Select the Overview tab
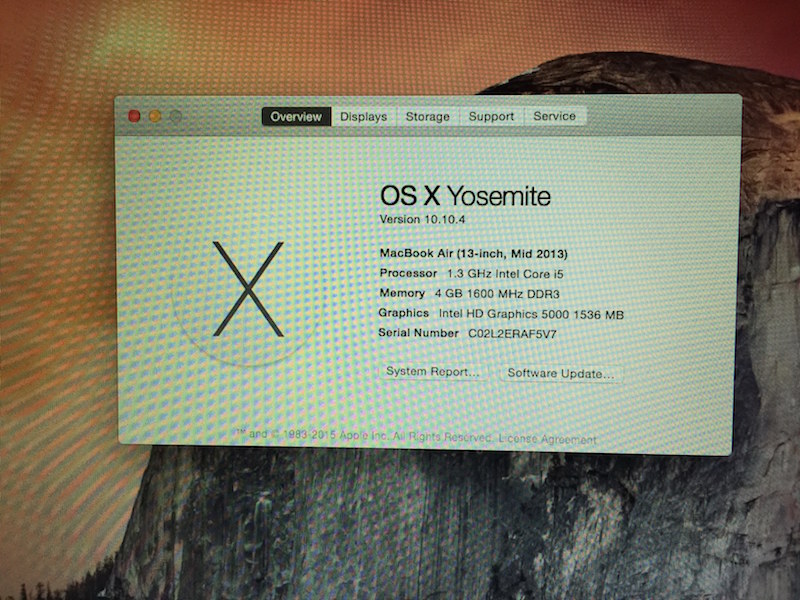The height and width of the screenshot is (600, 800). tap(296, 116)
